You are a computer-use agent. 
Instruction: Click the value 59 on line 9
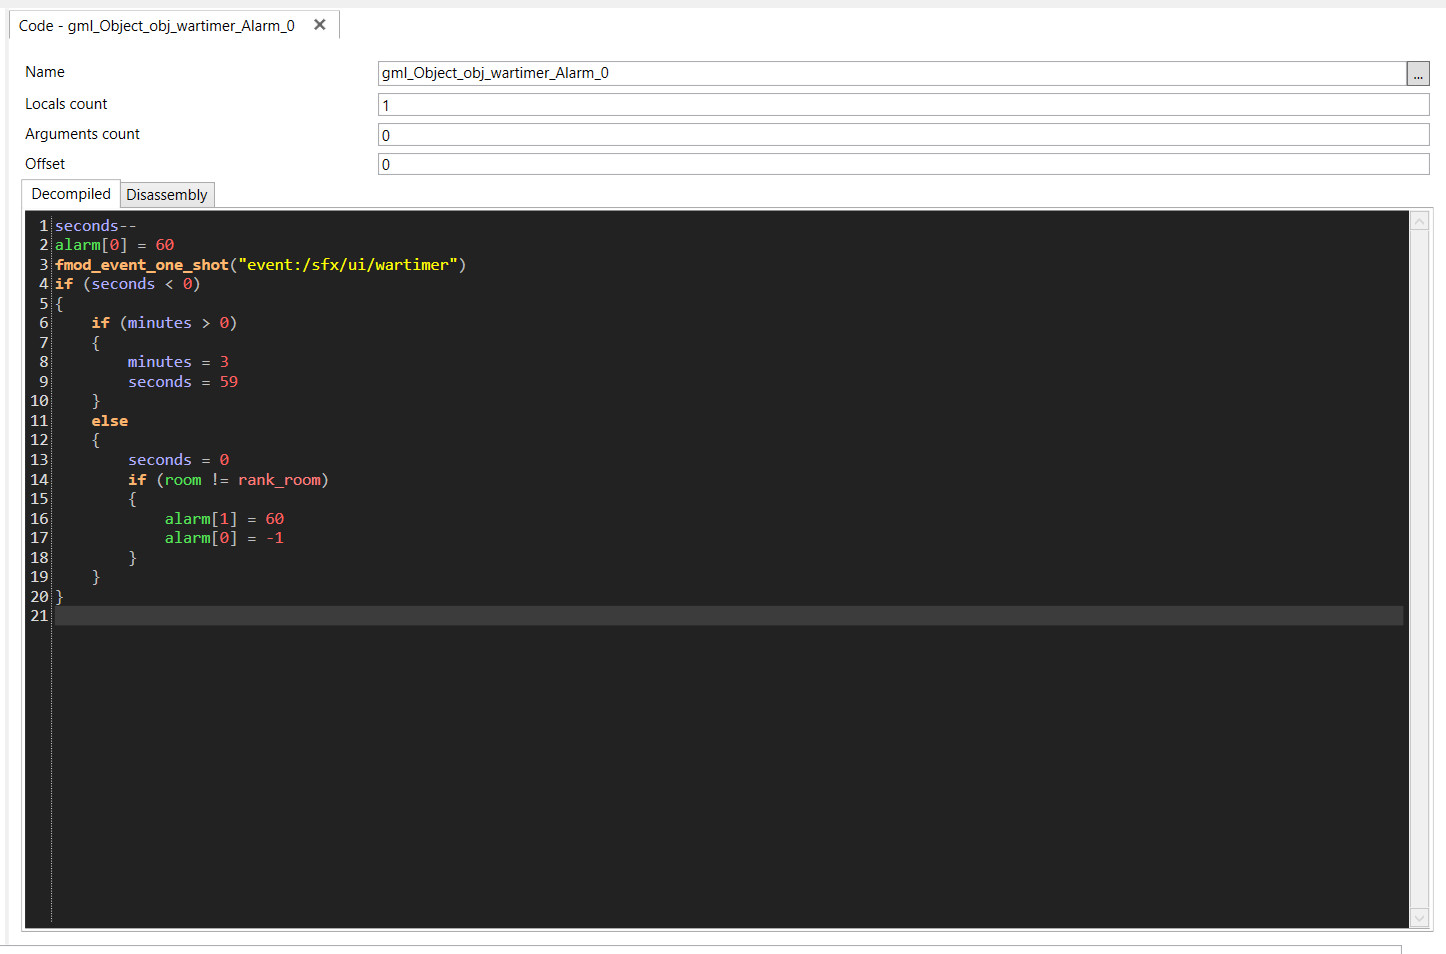(229, 382)
